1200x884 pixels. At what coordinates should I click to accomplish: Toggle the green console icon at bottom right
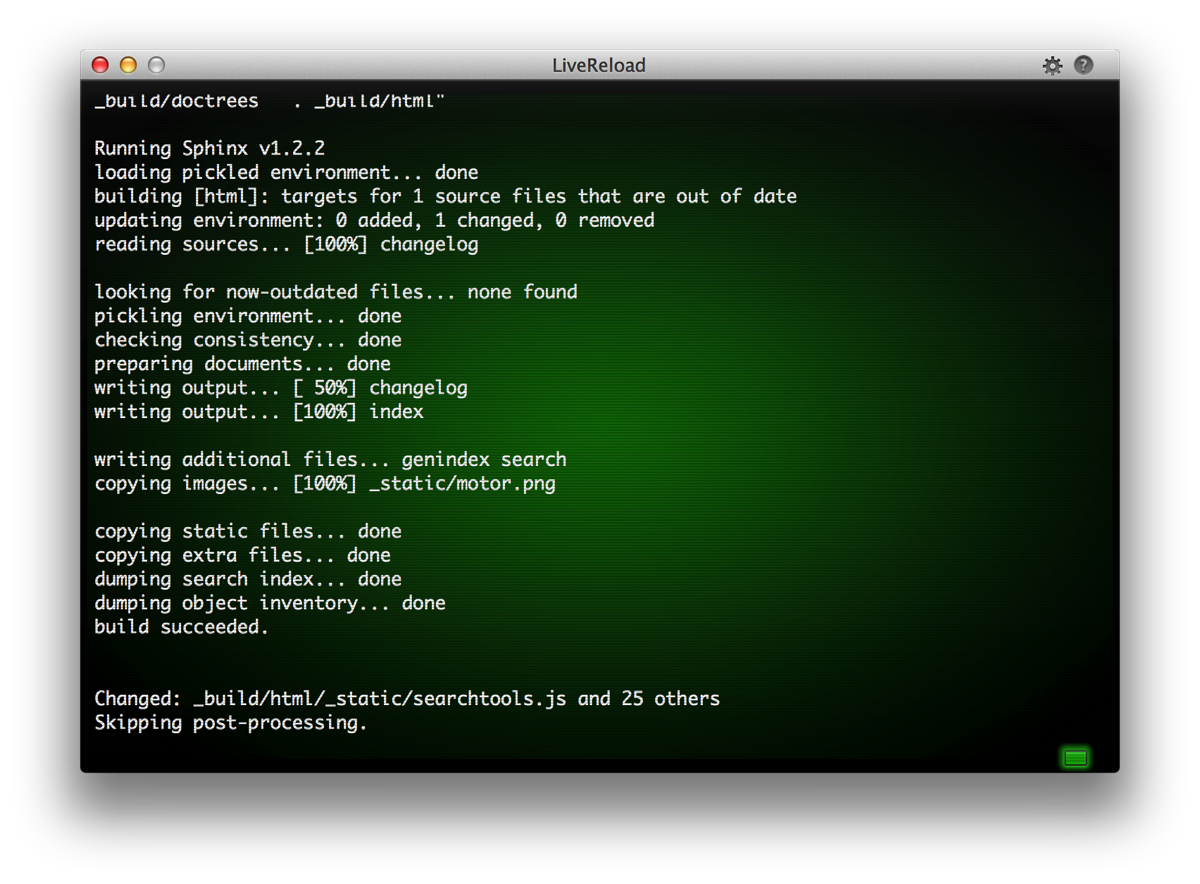click(x=1075, y=758)
